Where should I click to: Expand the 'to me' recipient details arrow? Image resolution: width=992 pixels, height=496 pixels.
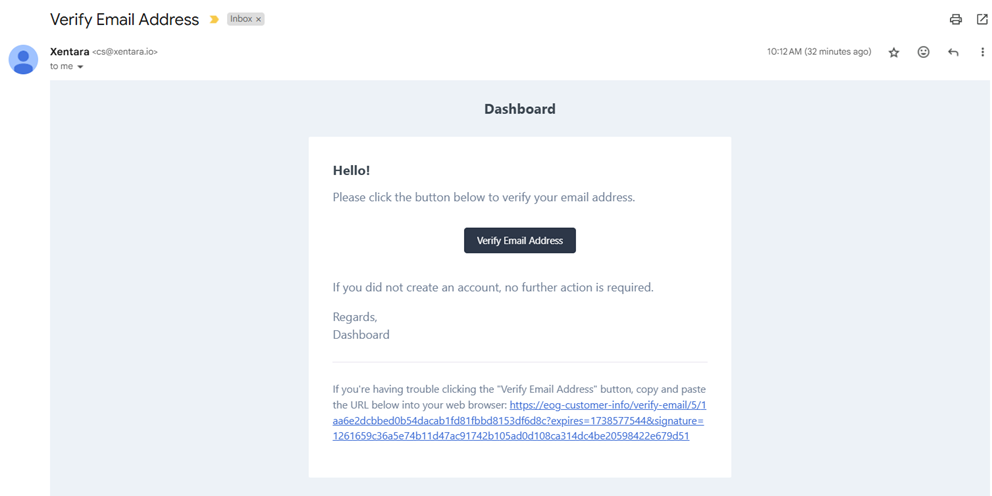pos(80,67)
